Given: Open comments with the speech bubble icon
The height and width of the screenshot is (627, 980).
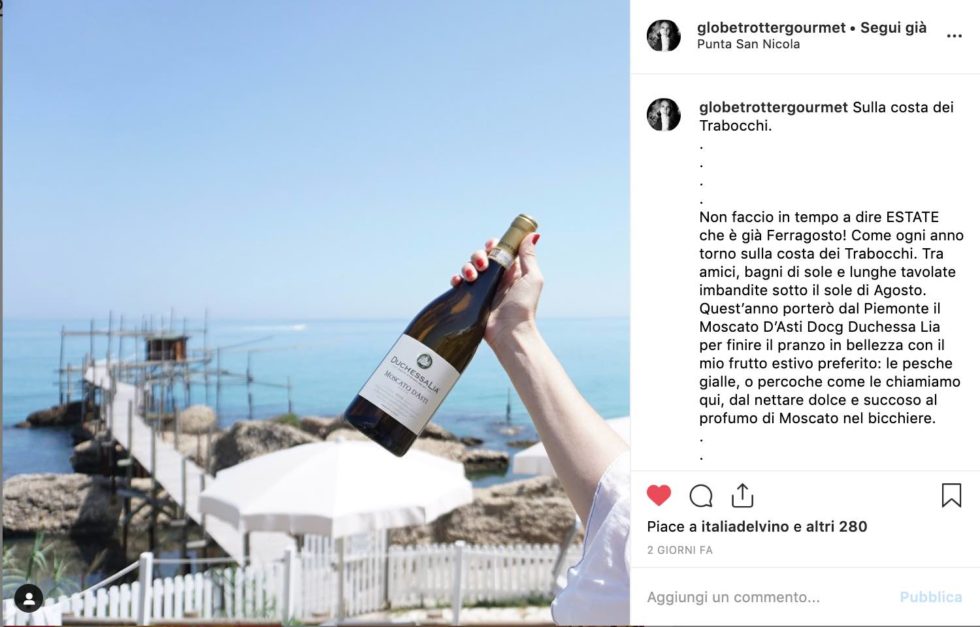Looking at the screenshot, I should [701, 496].
